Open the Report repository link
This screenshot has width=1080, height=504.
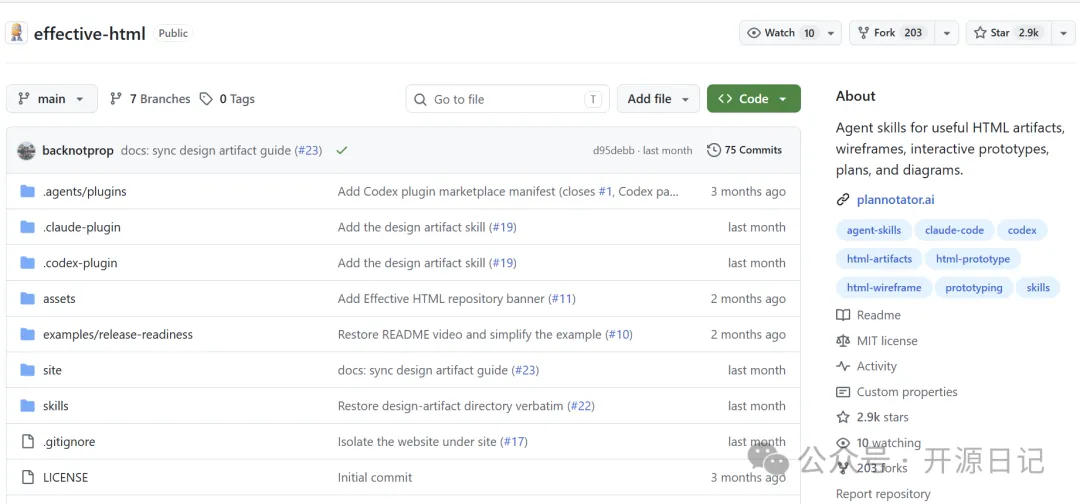pos(883,494)
